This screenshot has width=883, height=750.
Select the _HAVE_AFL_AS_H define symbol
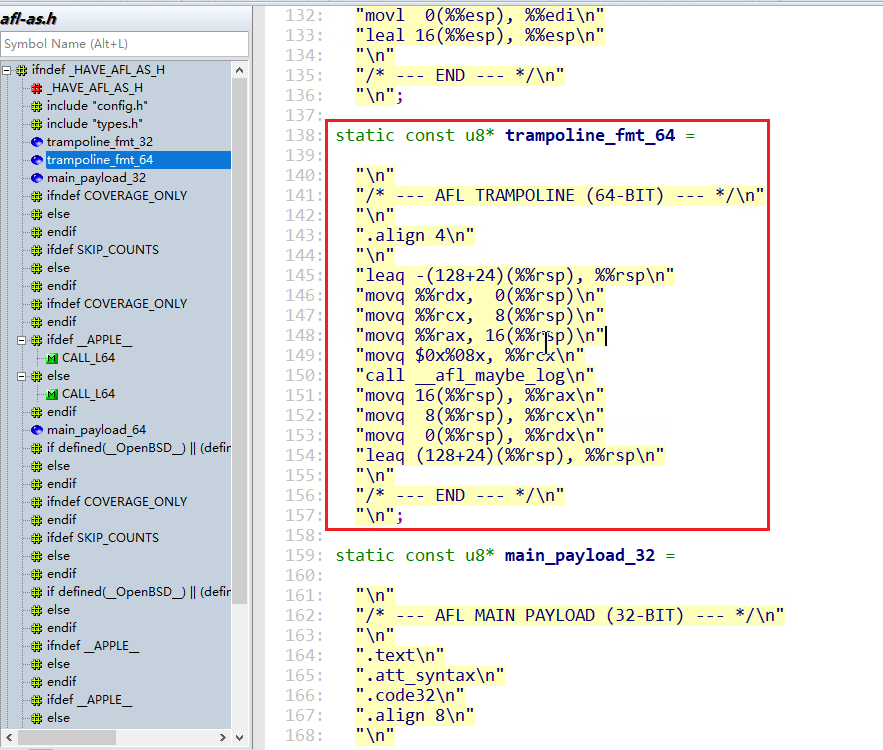tap(95, 88)
